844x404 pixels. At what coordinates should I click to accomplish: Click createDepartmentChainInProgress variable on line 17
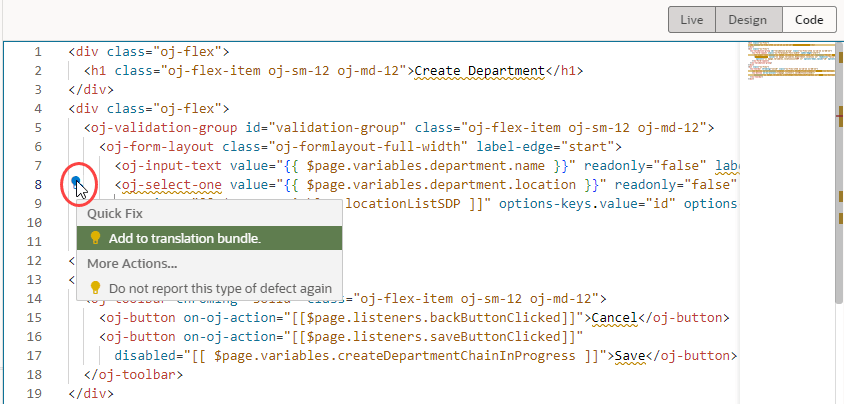click(456, 356)
